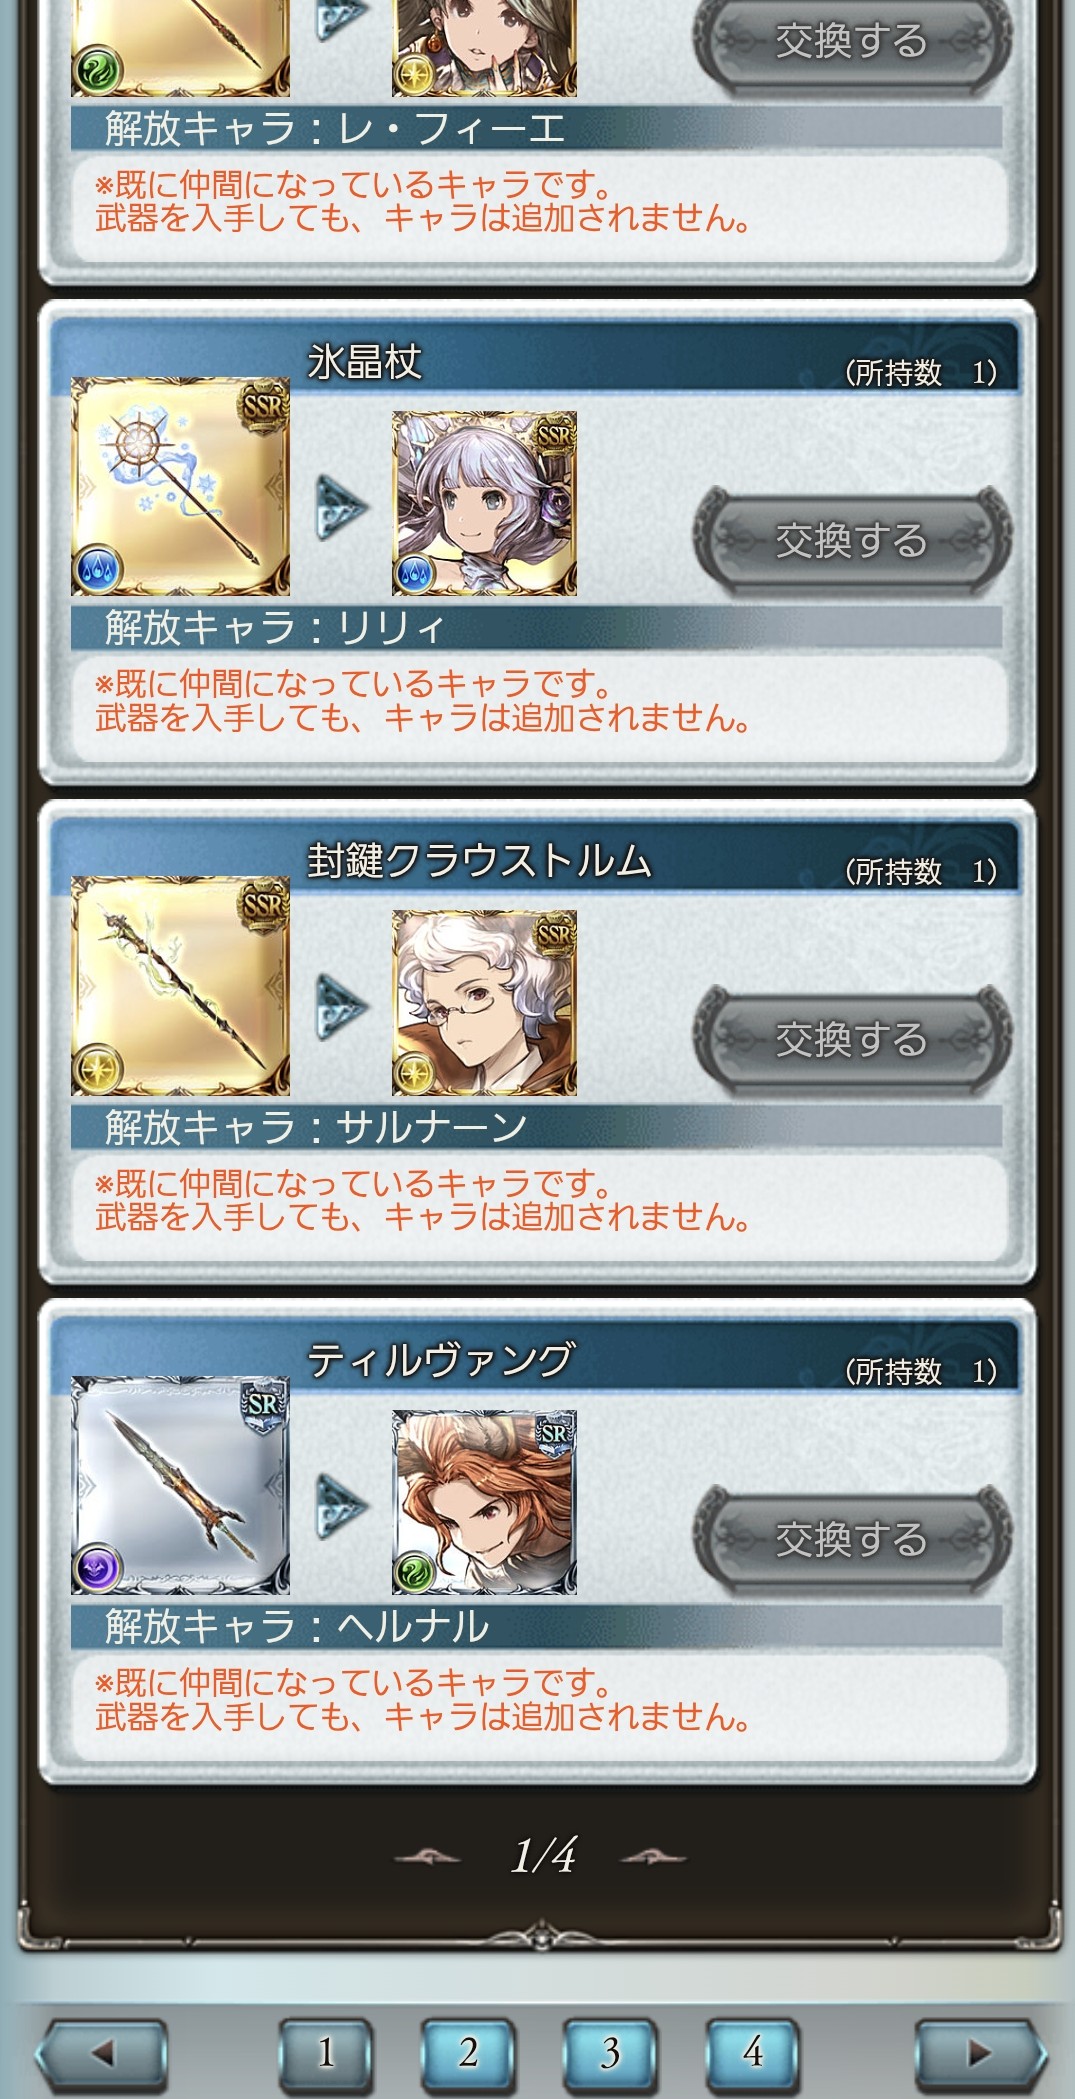1075x2099 pixels.
Task: Tap the 氷晶杖 staff weapon icon
Action: pyautogui.click(x=180, y=486)
